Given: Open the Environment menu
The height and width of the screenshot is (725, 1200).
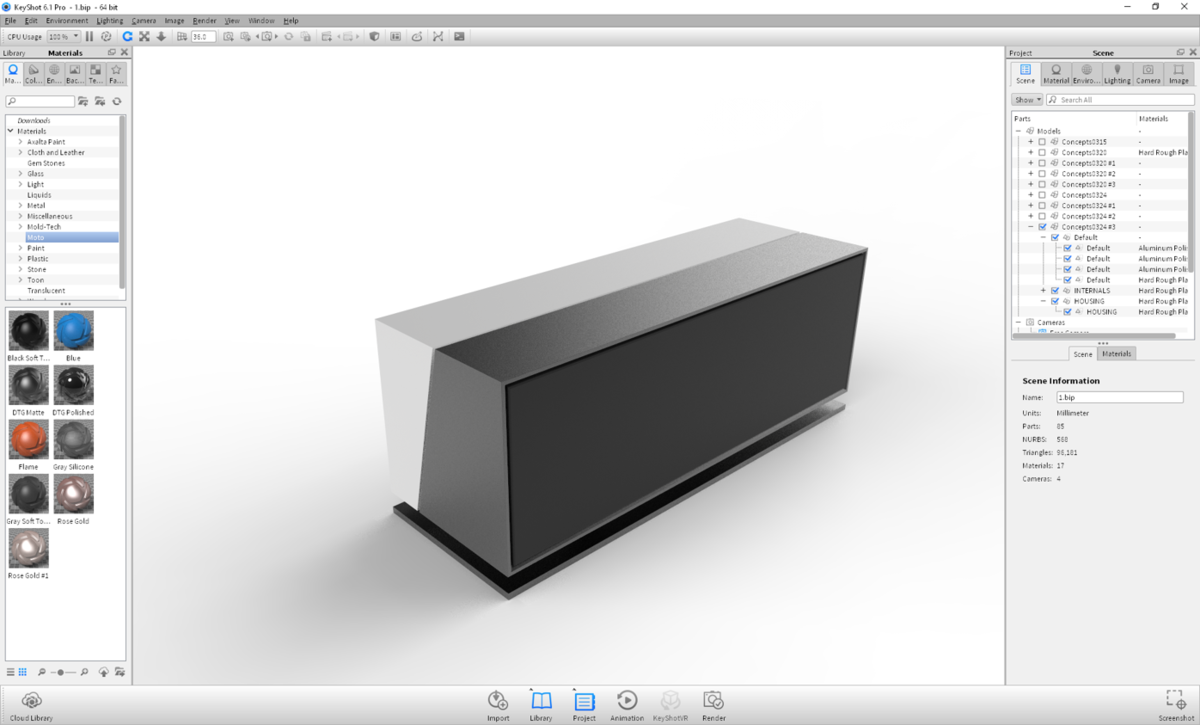Looking at the screenshot, I should tap(66, 20).
